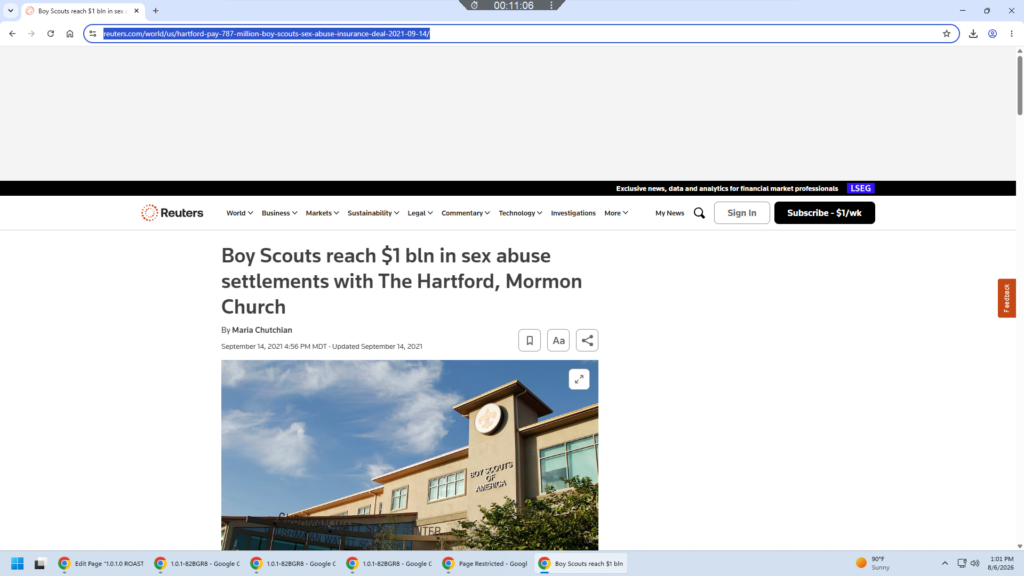Open the volume control in system tray
Viewport: 1024px width, 576px height.
coord(975,563)
